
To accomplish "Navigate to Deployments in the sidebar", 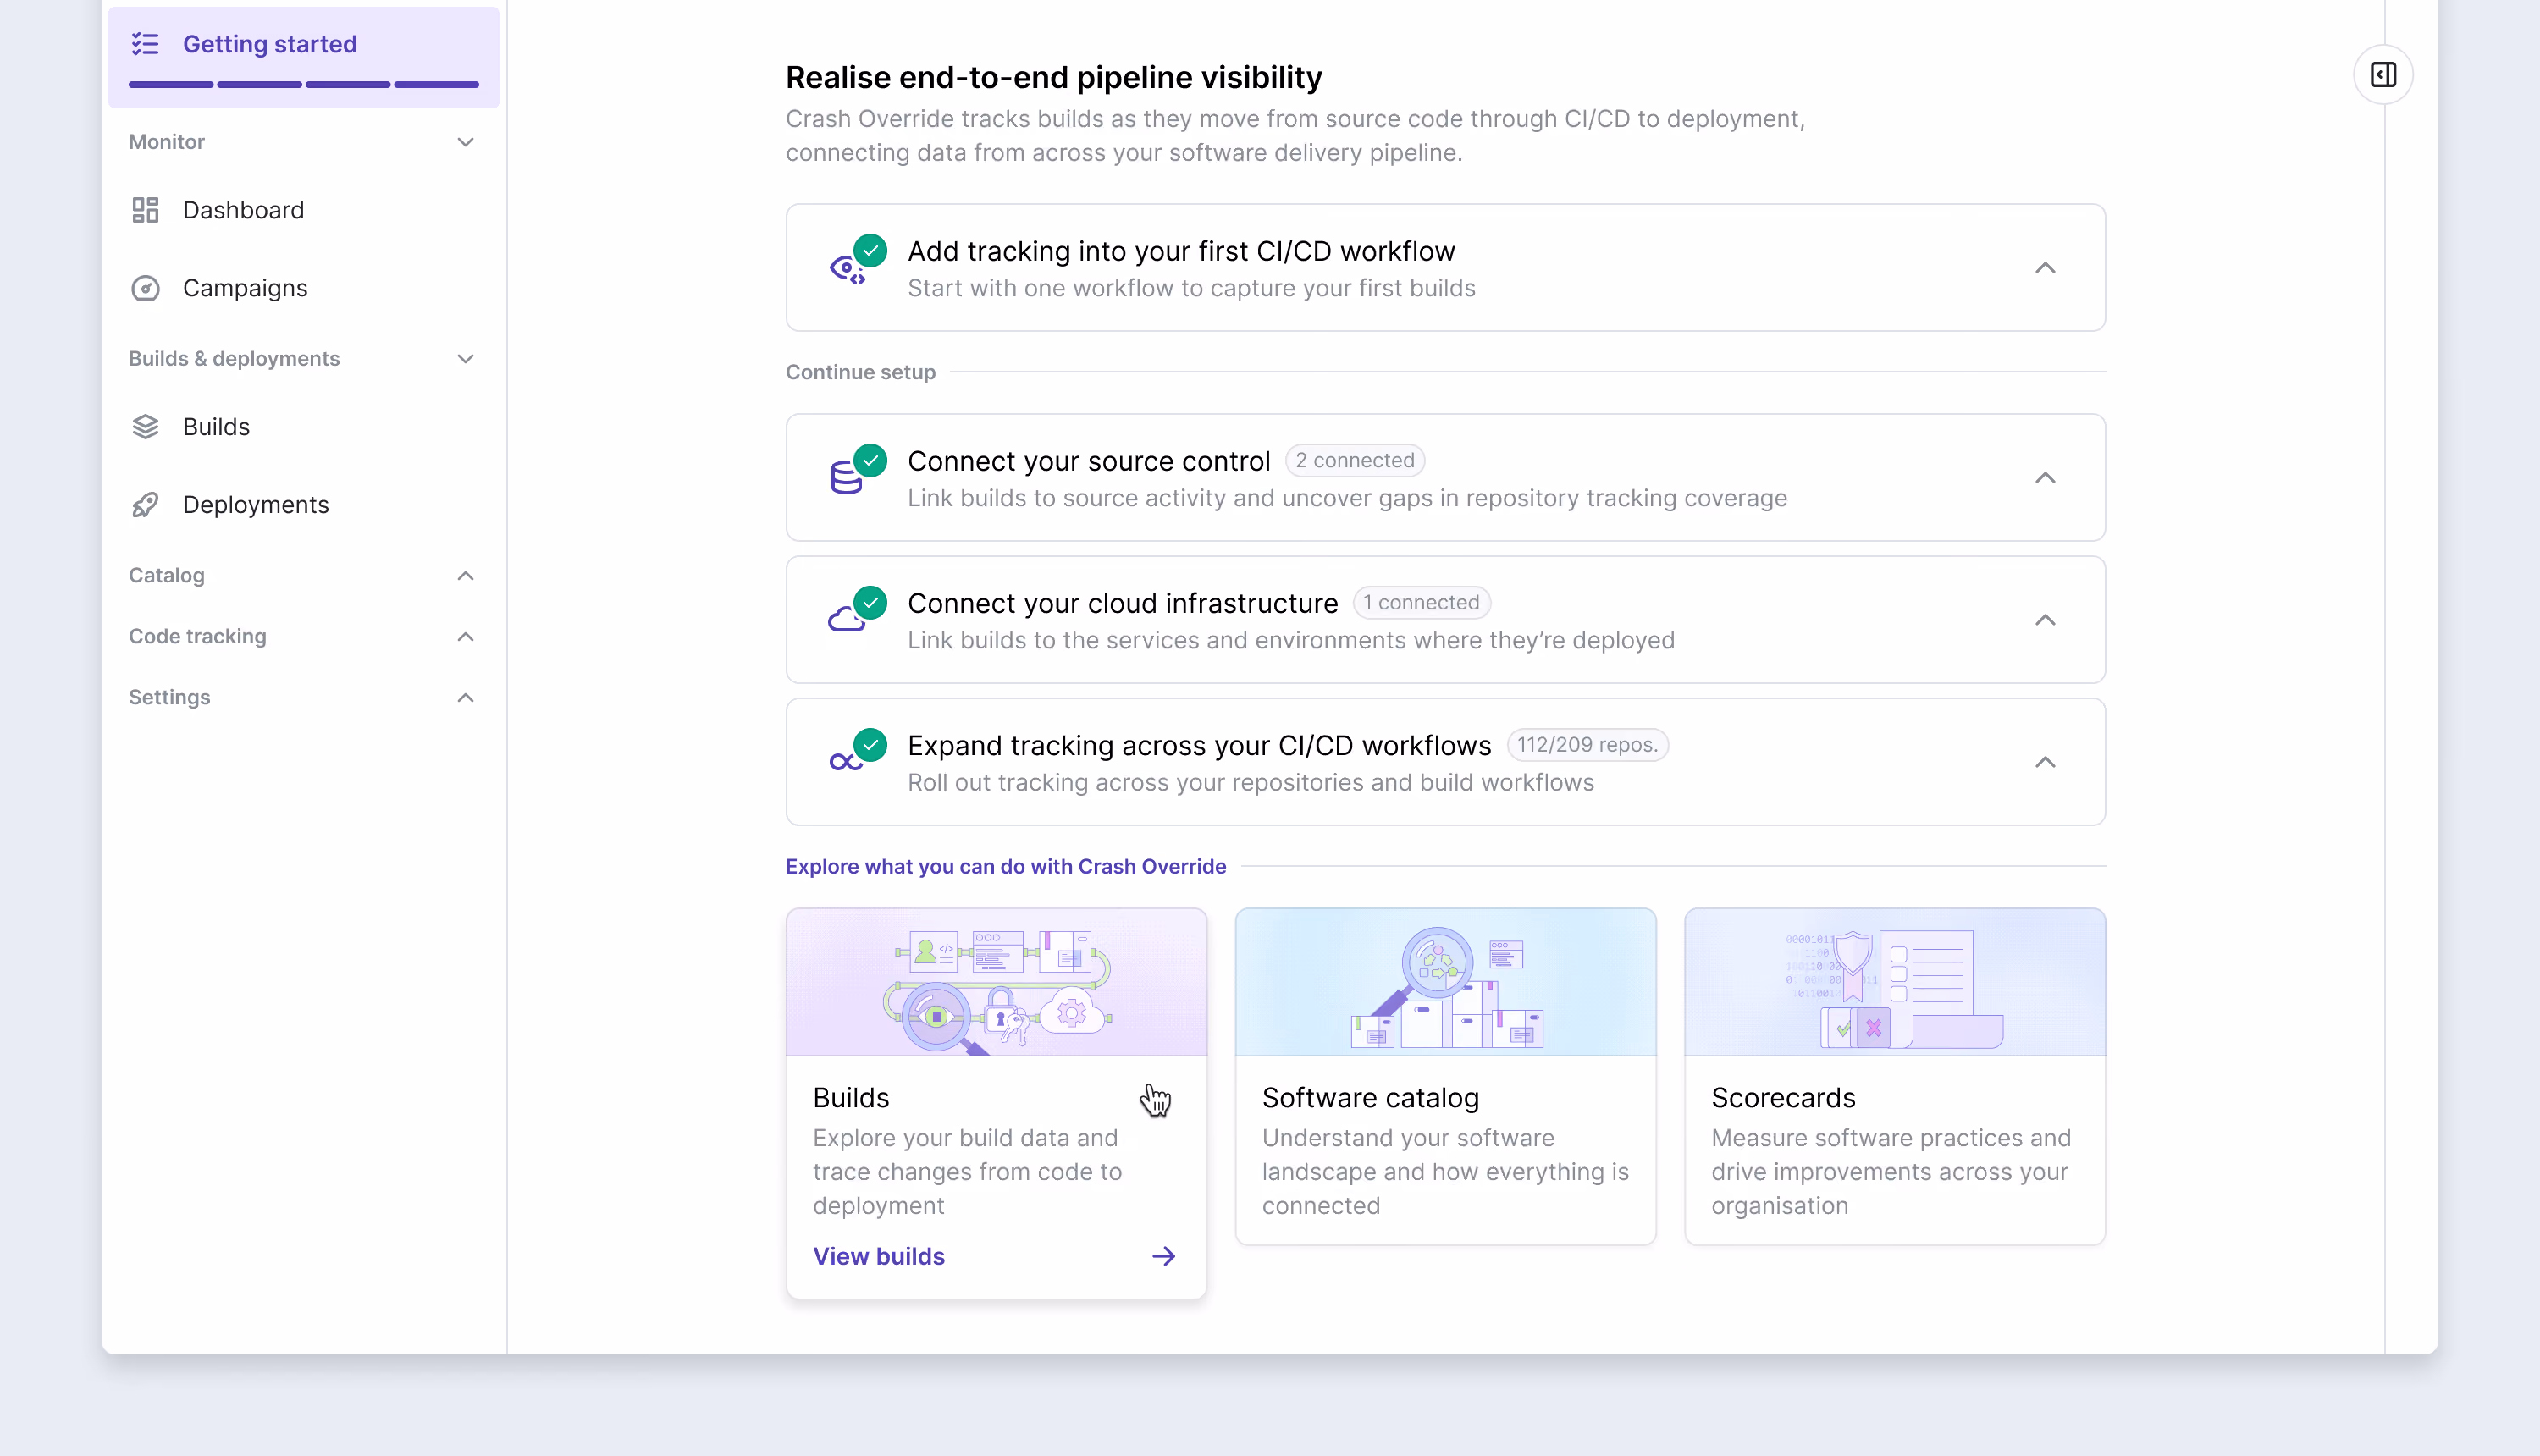I will (x=304, y=505).
